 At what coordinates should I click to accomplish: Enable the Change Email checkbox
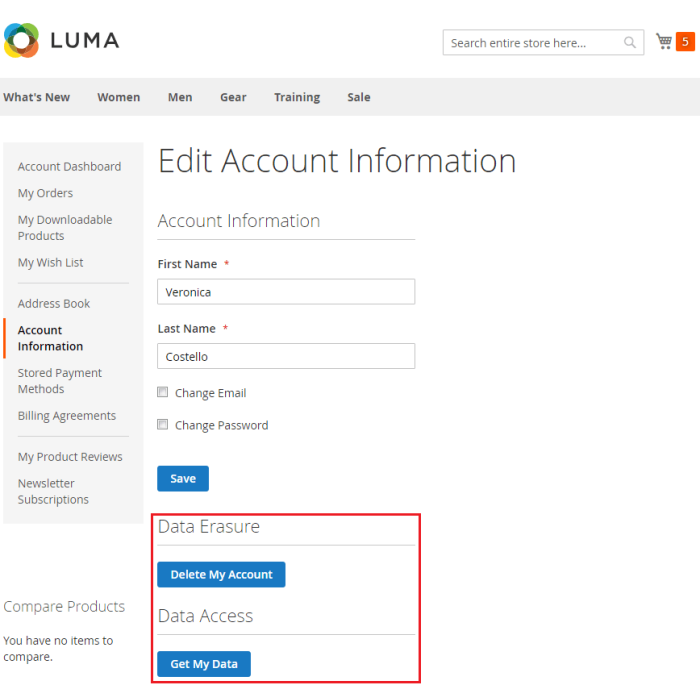point(163,393)
